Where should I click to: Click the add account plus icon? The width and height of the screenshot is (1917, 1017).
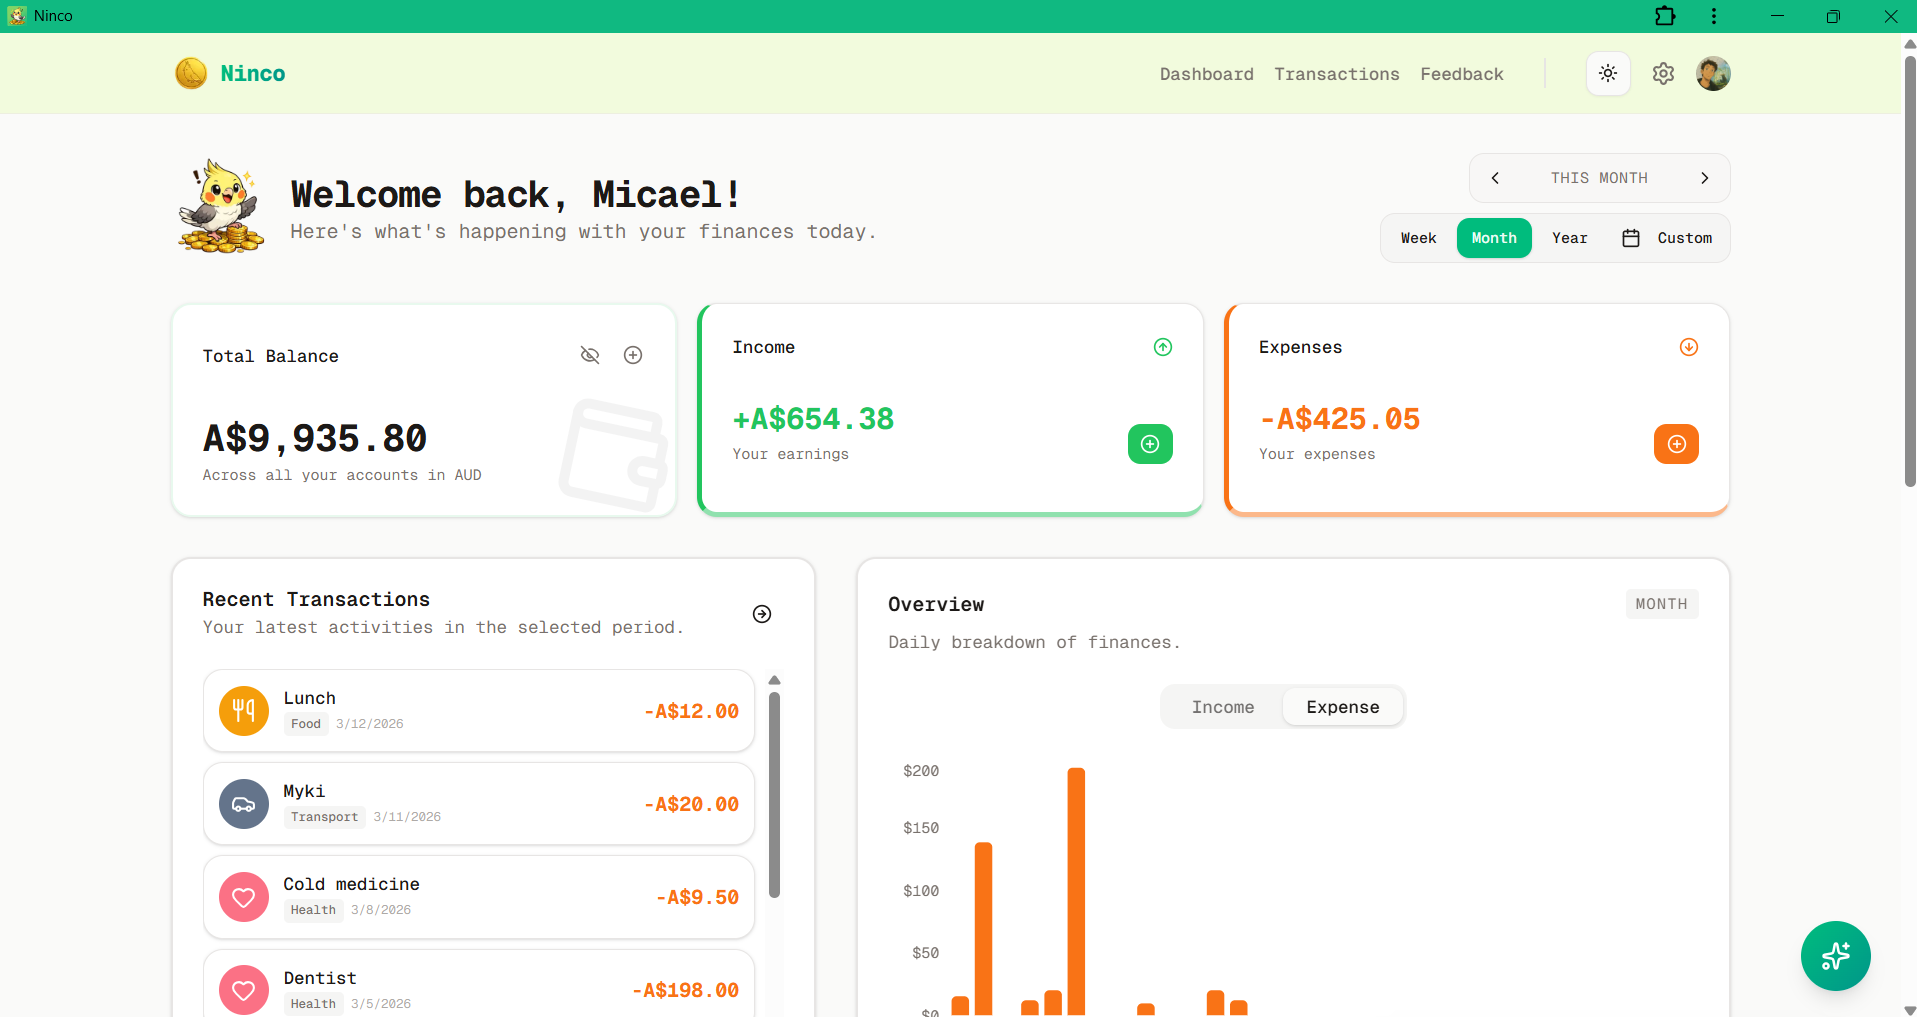pyautogui.click(x=633, y=355)
